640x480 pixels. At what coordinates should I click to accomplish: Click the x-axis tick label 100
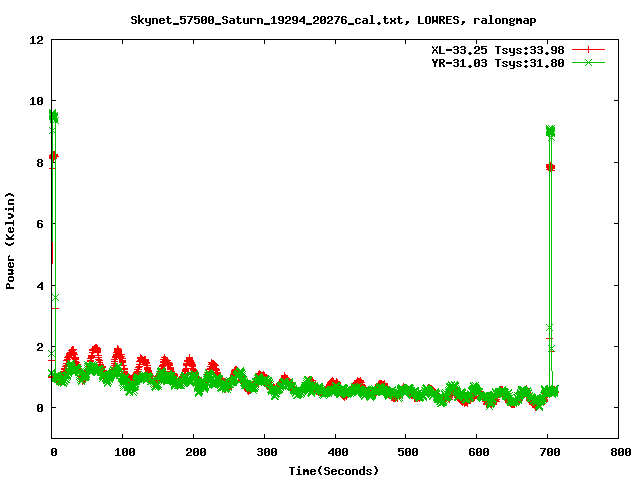pyautogui.click(x=124, y=452)
